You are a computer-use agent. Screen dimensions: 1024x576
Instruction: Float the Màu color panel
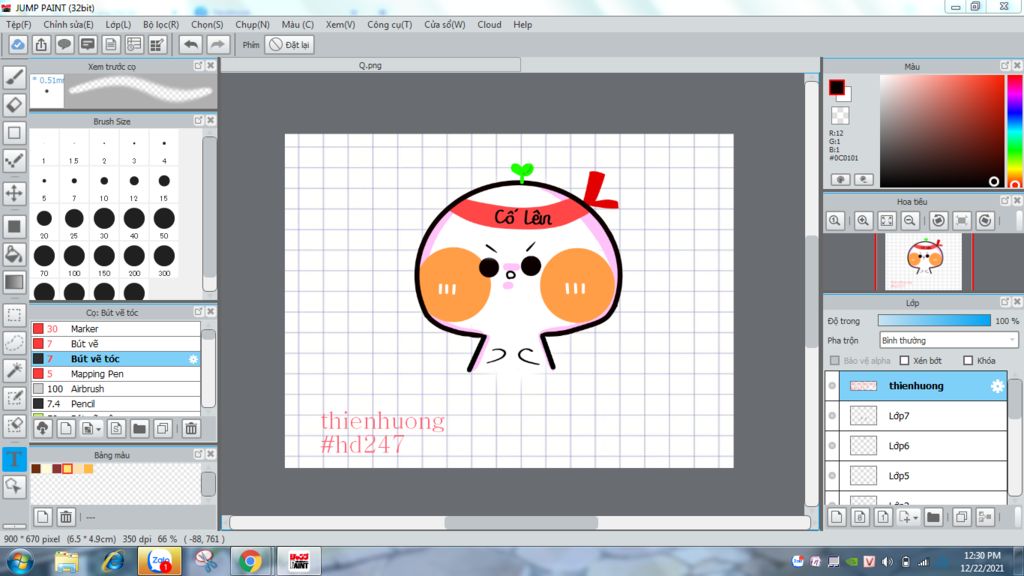tap(1005, 66)
